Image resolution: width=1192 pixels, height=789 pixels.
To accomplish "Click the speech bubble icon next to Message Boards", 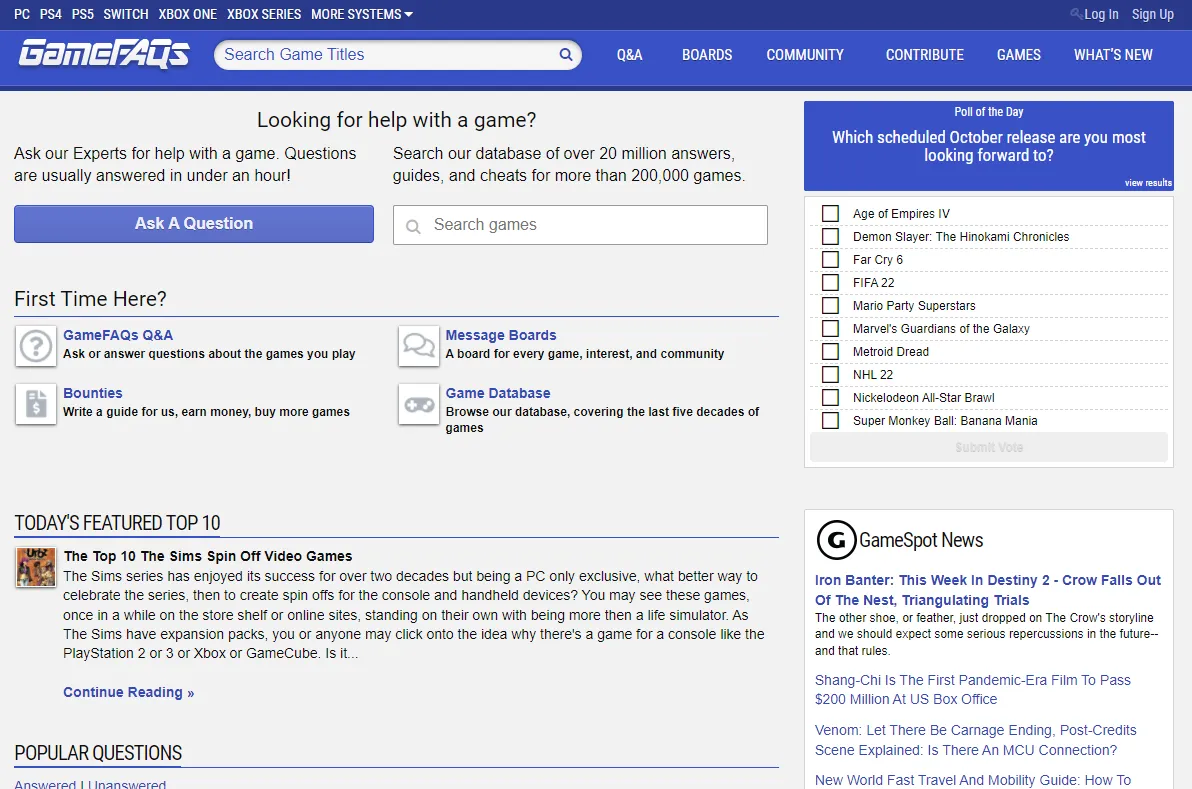I will (418, 346).
